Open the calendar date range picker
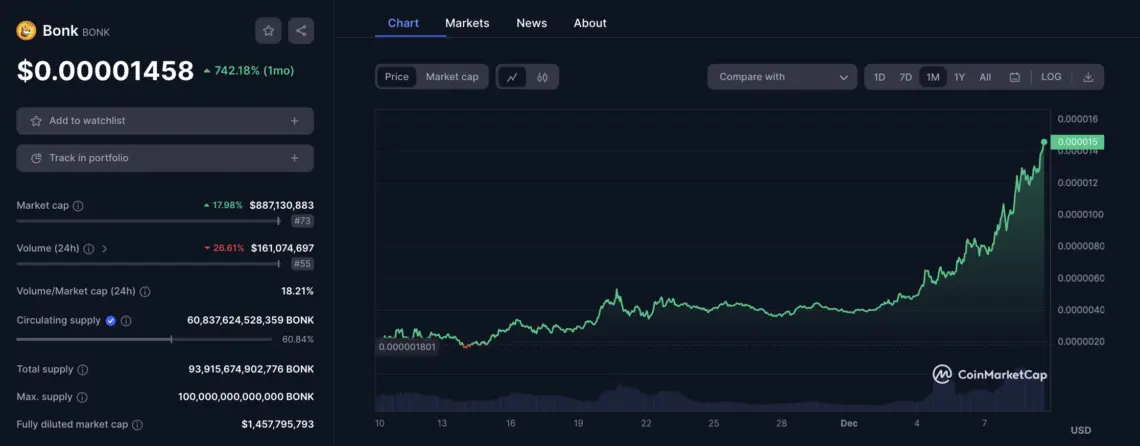Screen dimensions: 1140x446 pos(1014,77)
